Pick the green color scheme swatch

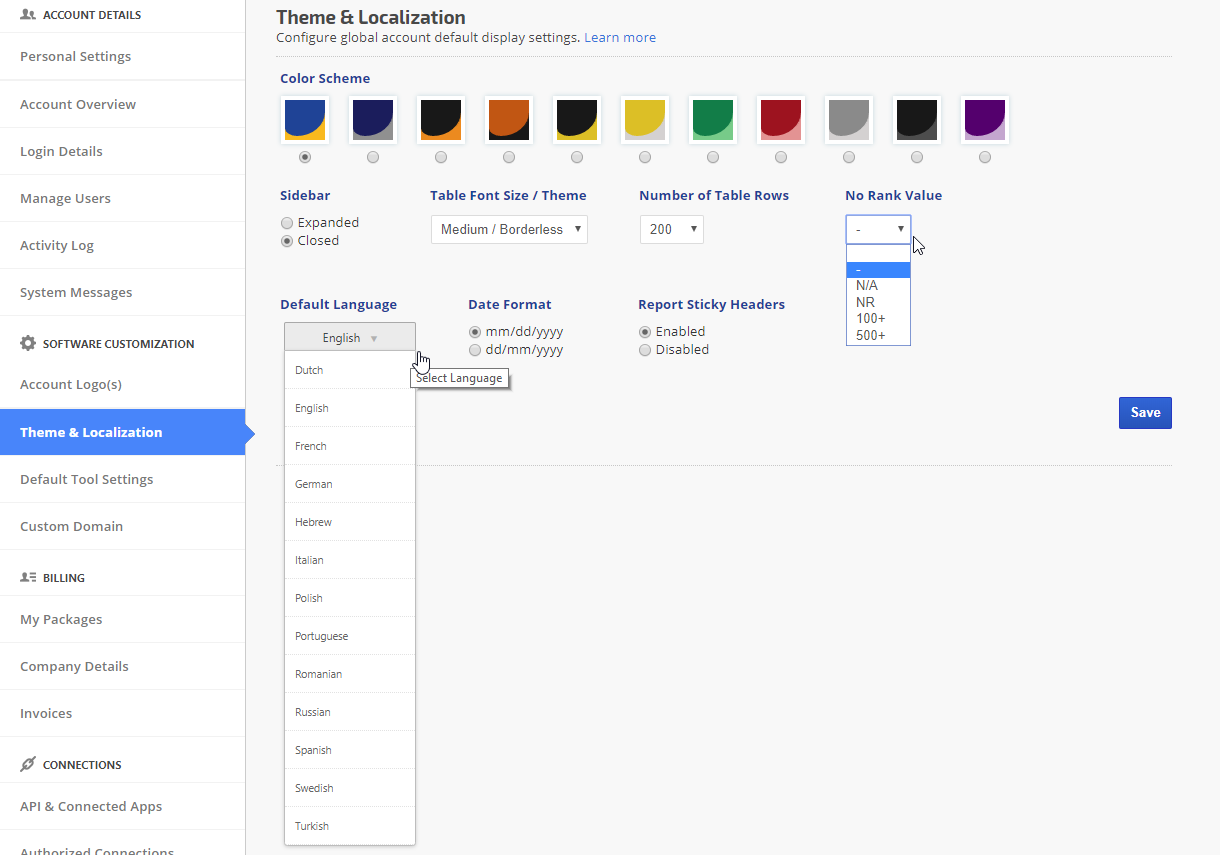click(x=712, y=120)
